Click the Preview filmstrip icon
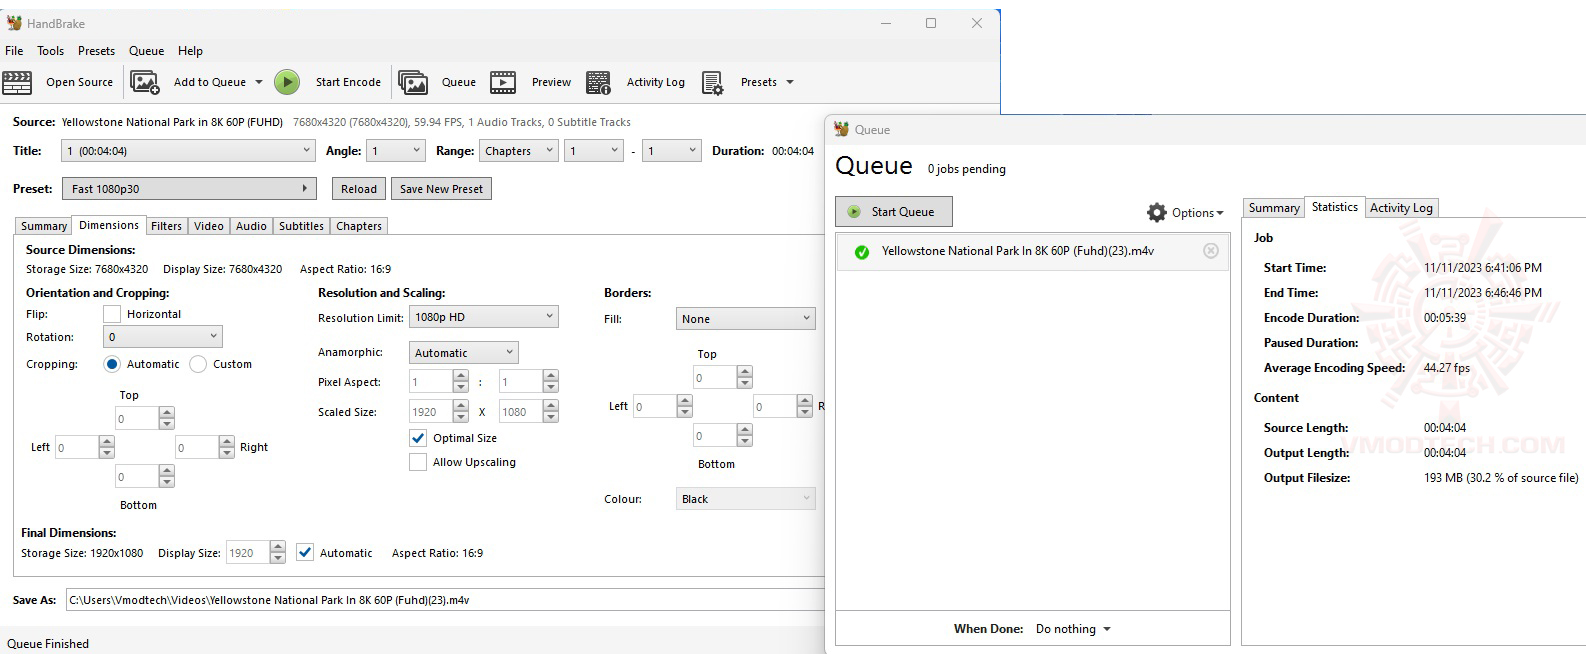 (x=503, y=82)
